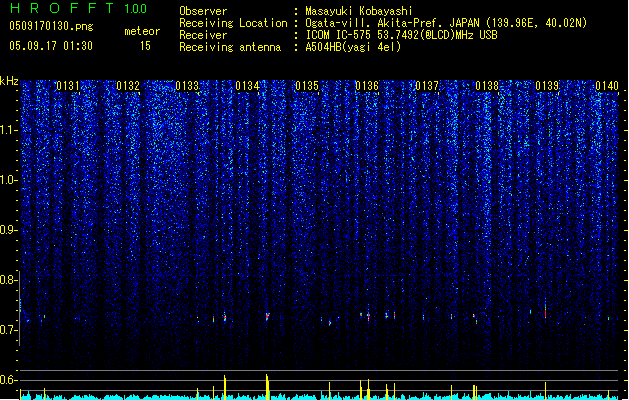The image size is (629, 400).
Task: Click the 0132 time marker
Action: [128, 86]
